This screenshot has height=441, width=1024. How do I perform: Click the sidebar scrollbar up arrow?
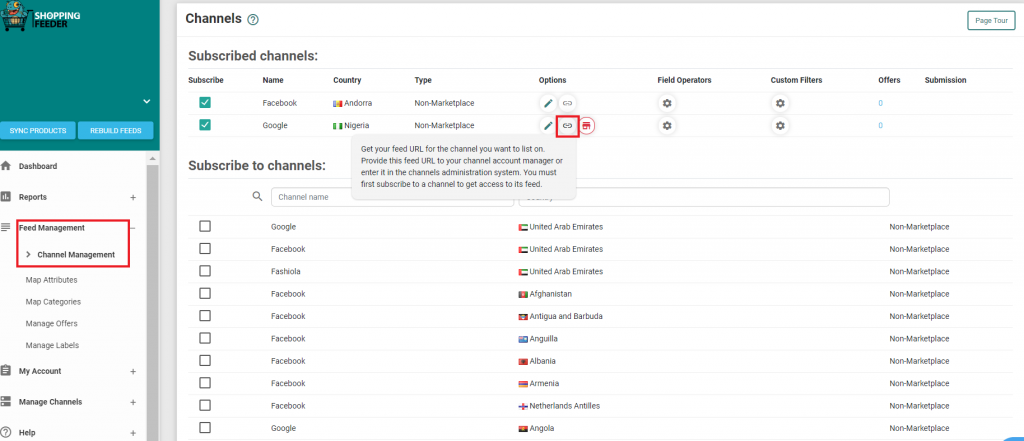(x=151, y=159)
